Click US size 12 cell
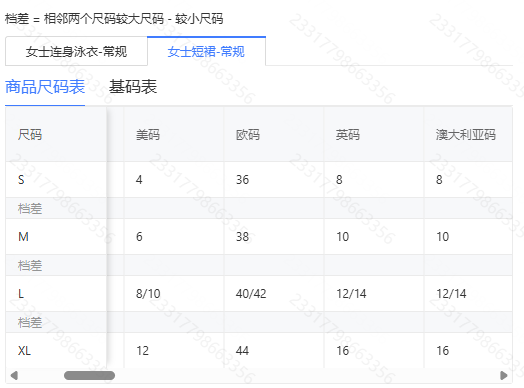Image resolution: width=524 pixels, height=388 pixels. click(174, 350)
